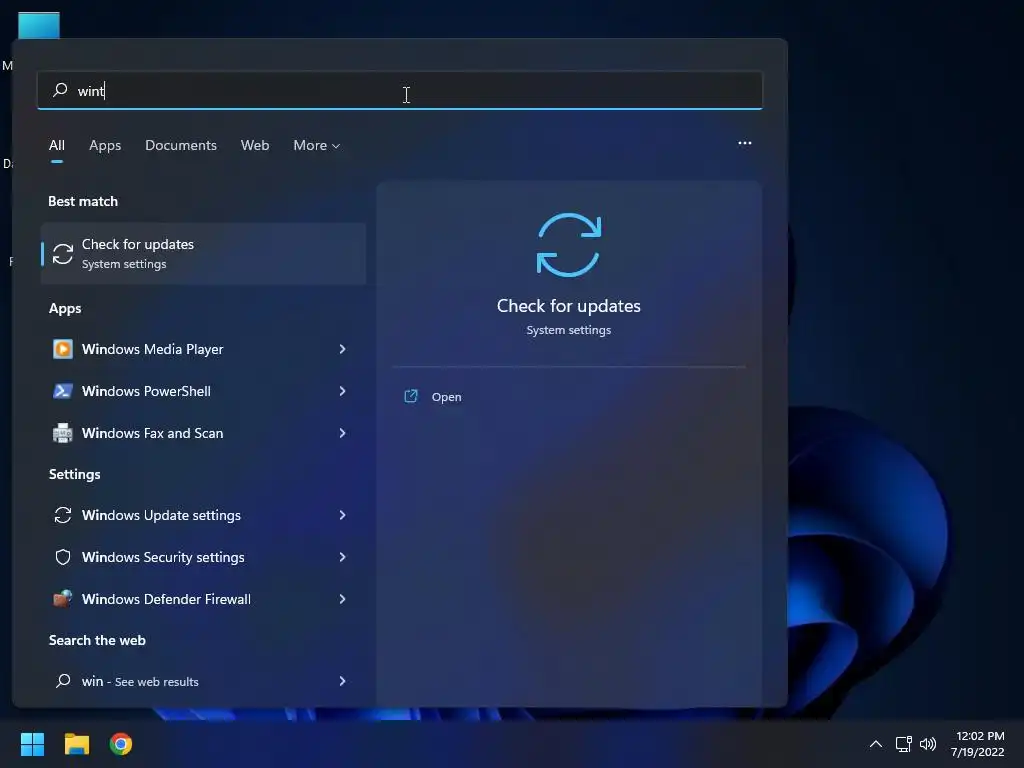Screen dimensions: 1024x768
Task: Click the Windows PowerShell icon
Action: click(x=63, y=391)
